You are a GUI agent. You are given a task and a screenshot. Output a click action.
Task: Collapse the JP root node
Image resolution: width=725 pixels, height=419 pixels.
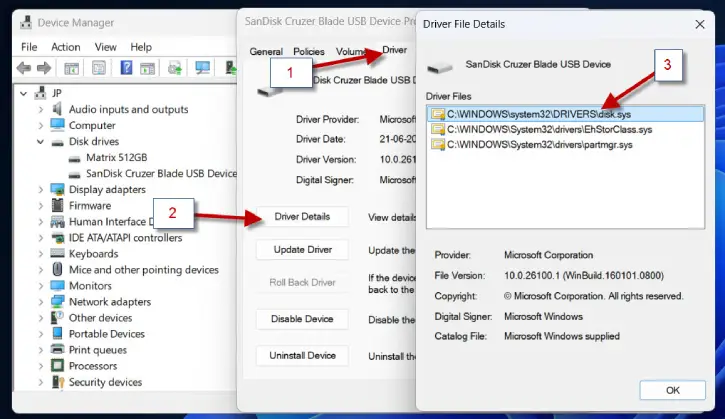tap(24, 93)
